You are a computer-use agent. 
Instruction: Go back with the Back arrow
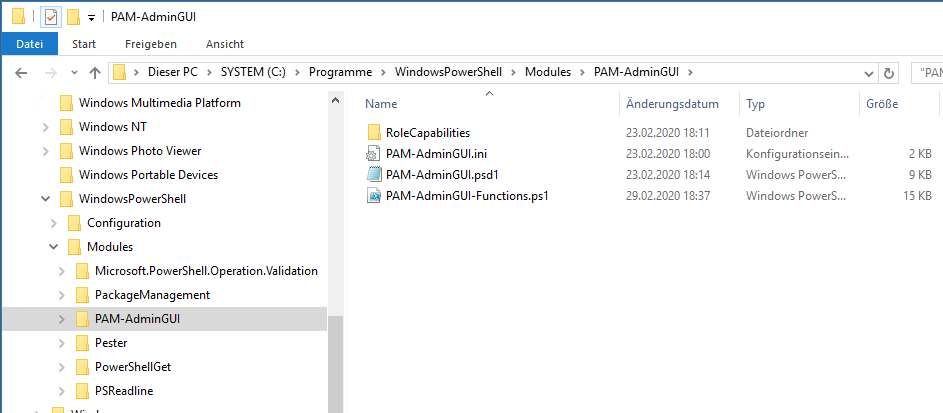21,73
